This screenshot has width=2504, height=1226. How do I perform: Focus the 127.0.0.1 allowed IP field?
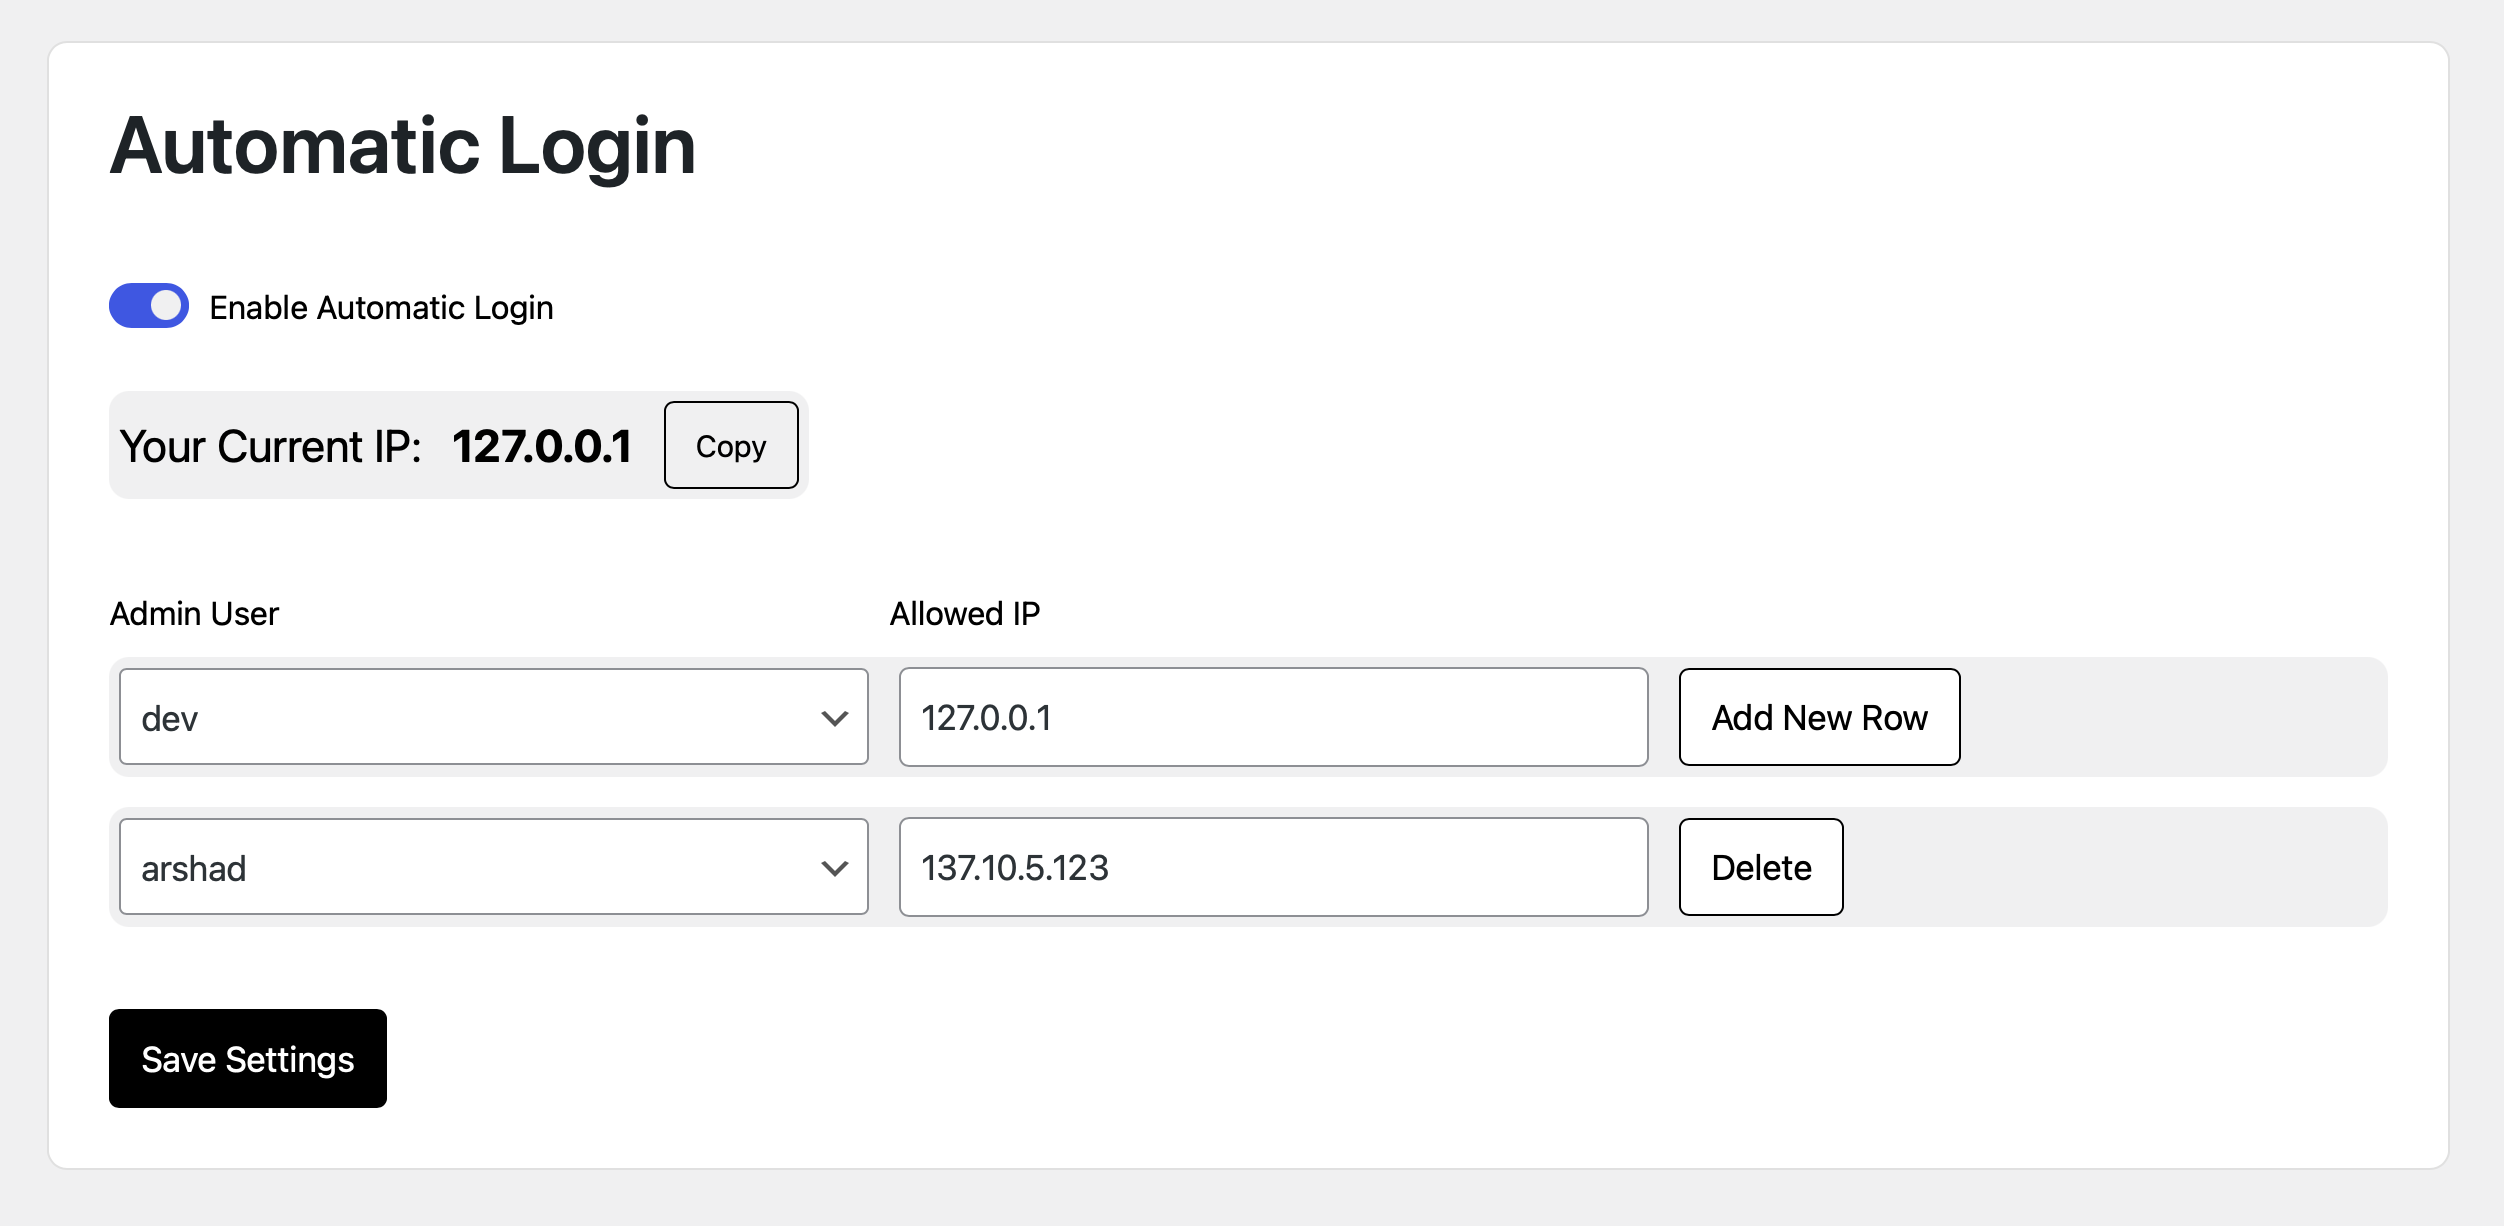(x=1274, y=717)
